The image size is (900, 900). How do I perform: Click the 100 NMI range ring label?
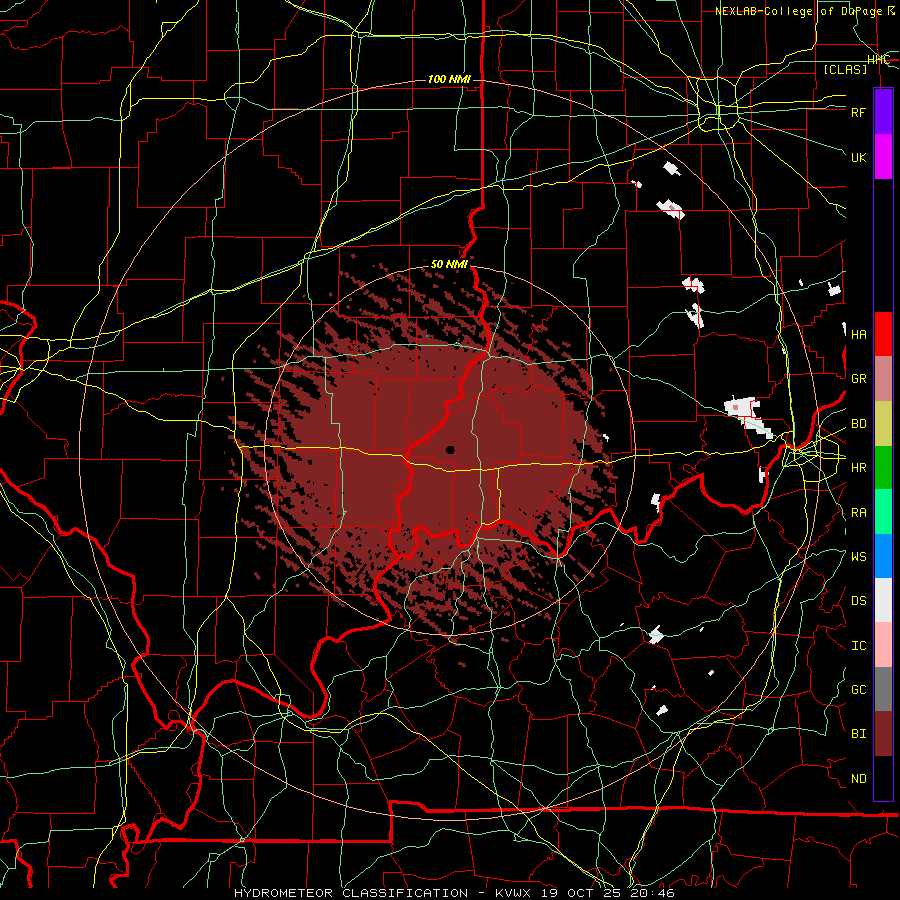(x=449, y=79)
